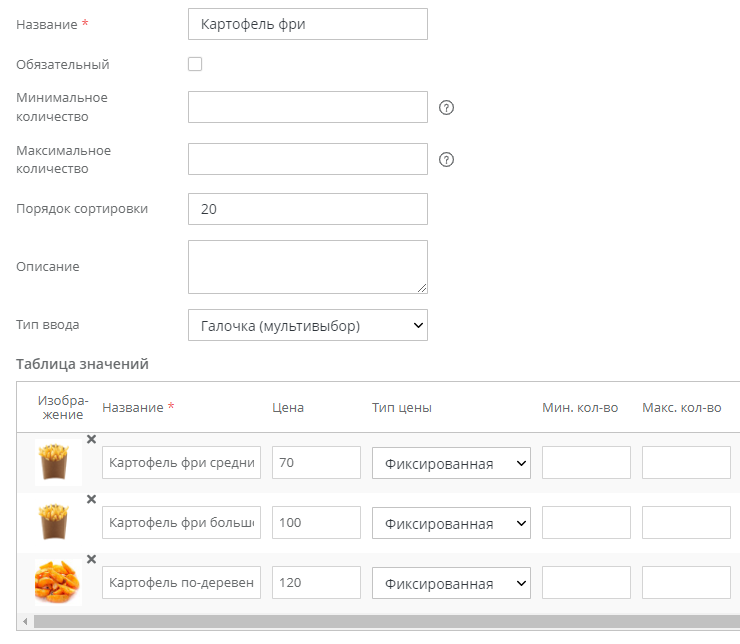Click the Описание text area
Viewport: 740px width, 644px height.
coord(307,266)
